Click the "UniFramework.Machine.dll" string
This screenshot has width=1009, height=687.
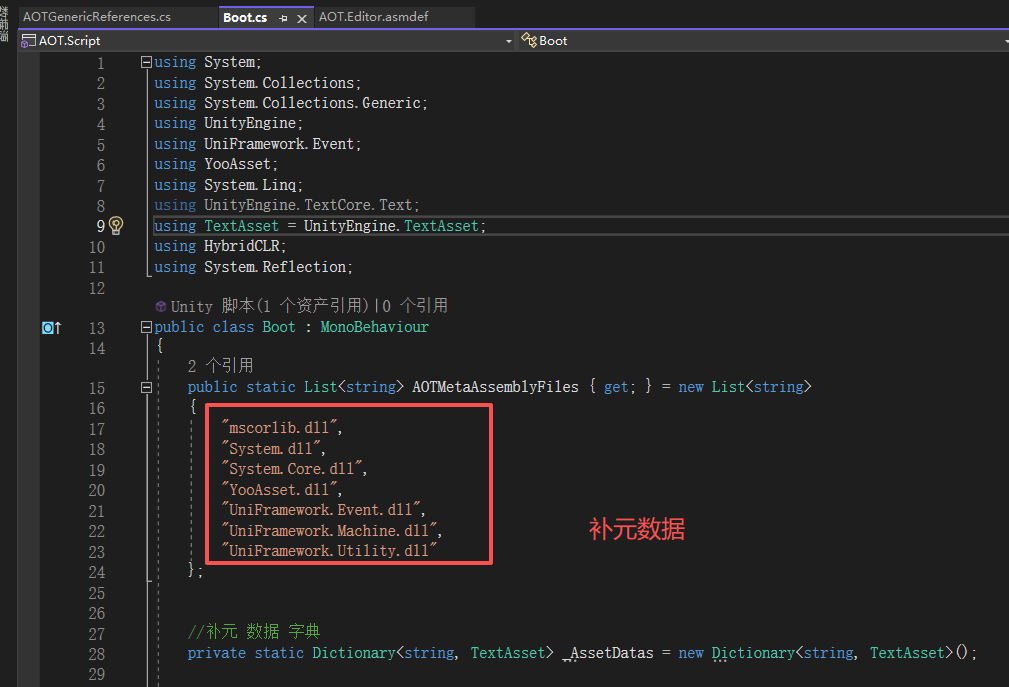pos(329,530)
